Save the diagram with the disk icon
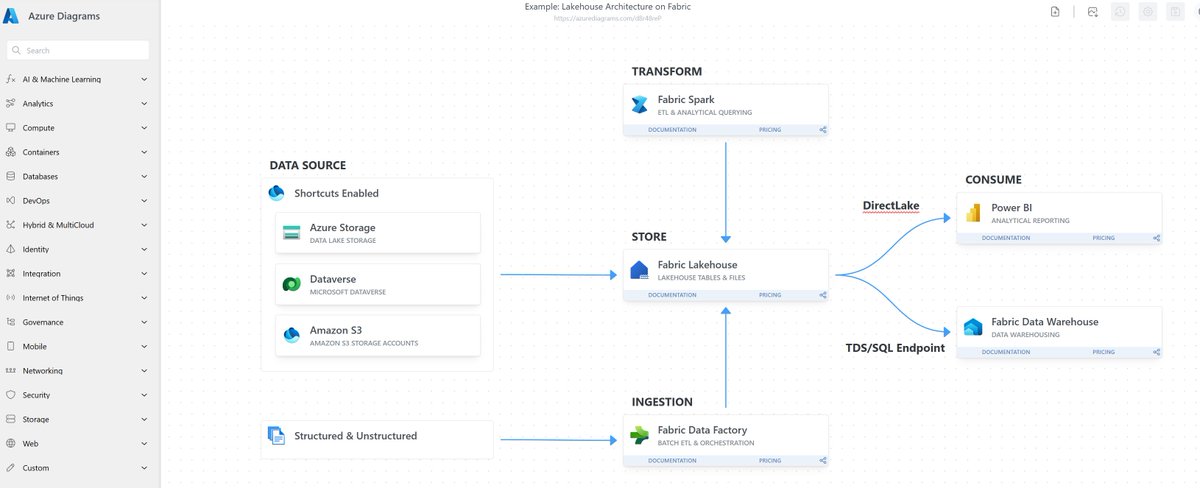Screen dimensions: 1200x488 (x=1177, y=12)
